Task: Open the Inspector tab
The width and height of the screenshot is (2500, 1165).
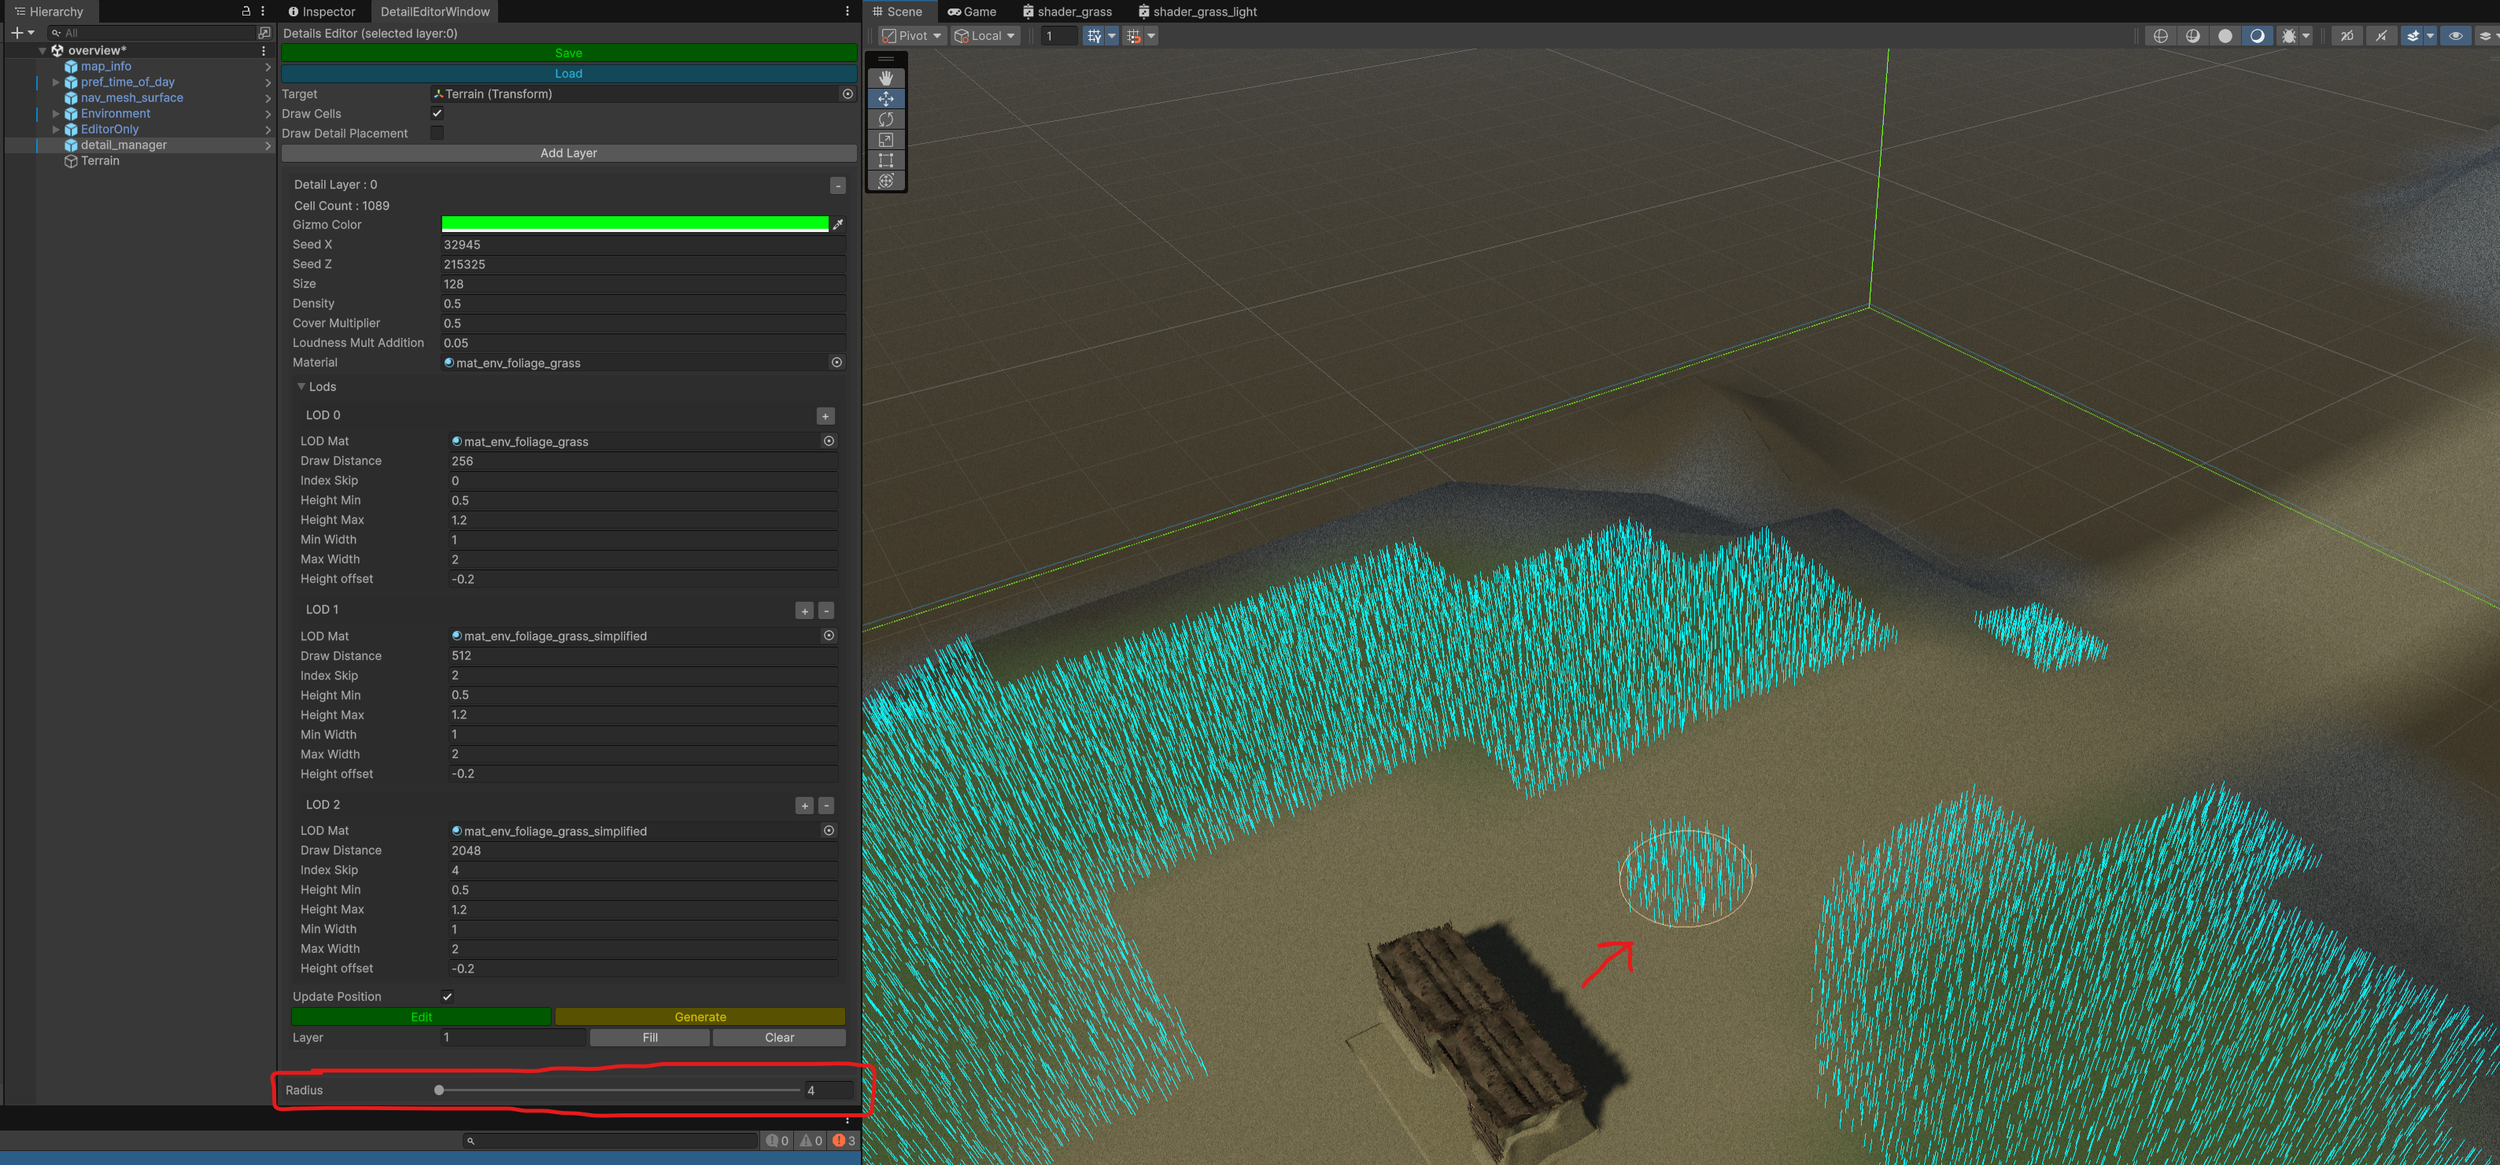Action: coord(322,12)
